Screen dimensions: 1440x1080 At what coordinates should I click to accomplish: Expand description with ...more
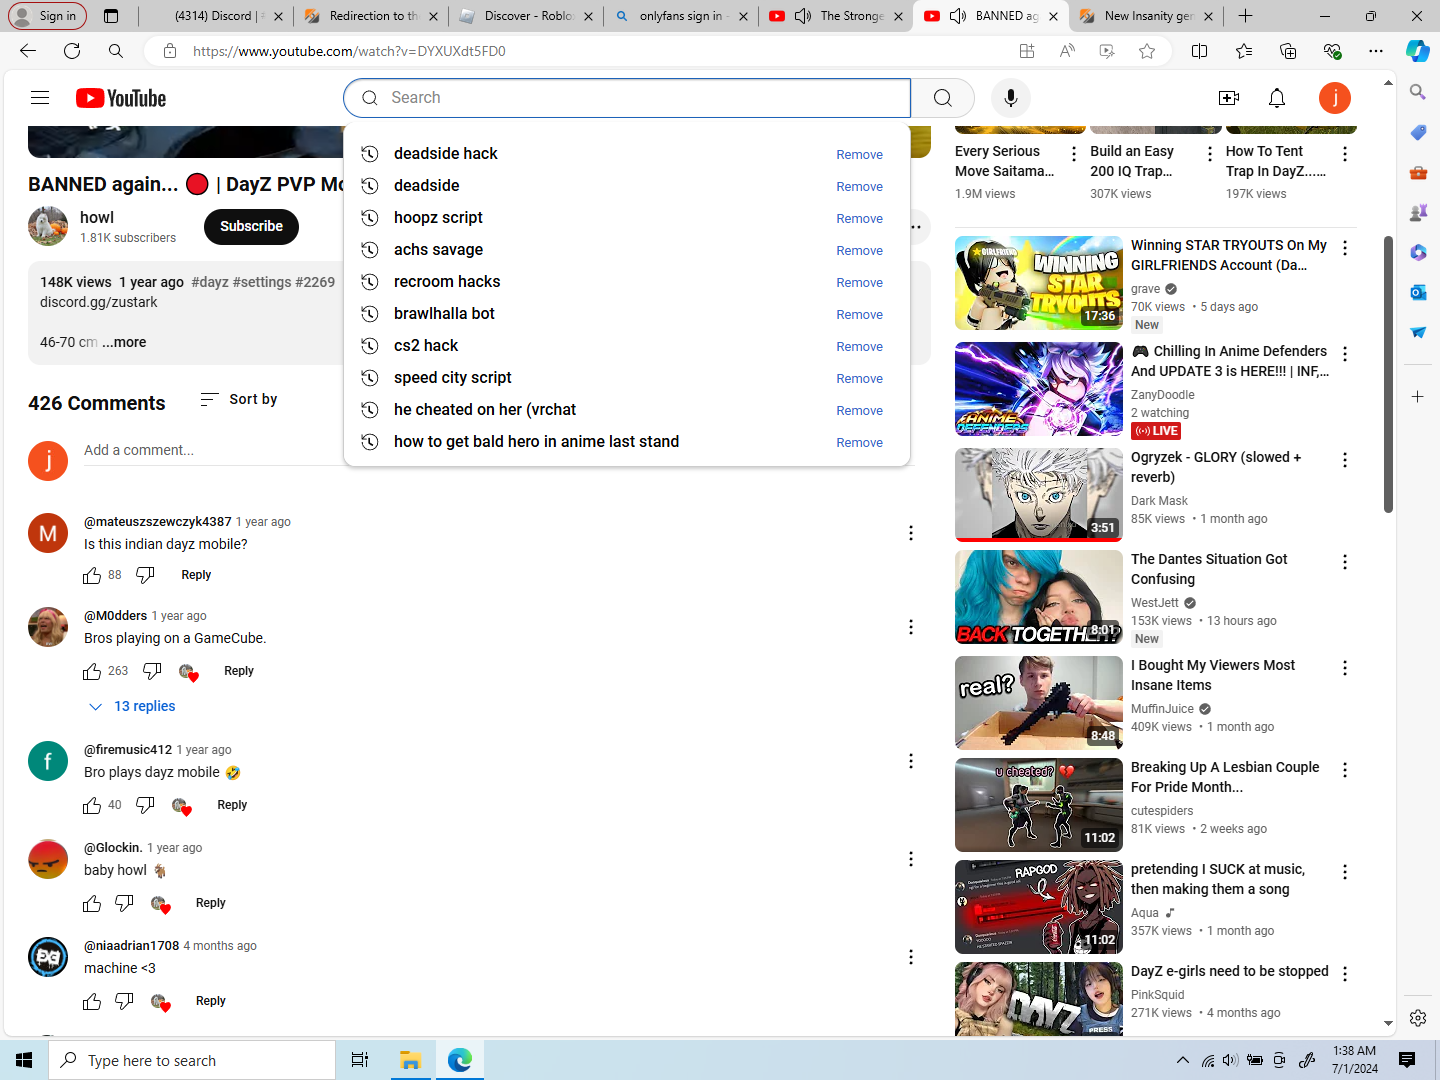coord(124,342)
